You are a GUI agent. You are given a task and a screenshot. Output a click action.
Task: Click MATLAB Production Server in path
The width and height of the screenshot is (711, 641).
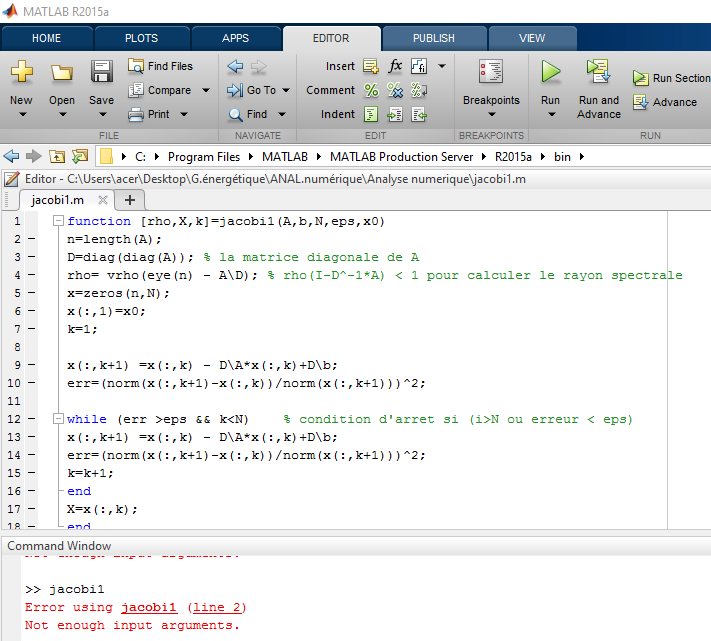[401, 157]
